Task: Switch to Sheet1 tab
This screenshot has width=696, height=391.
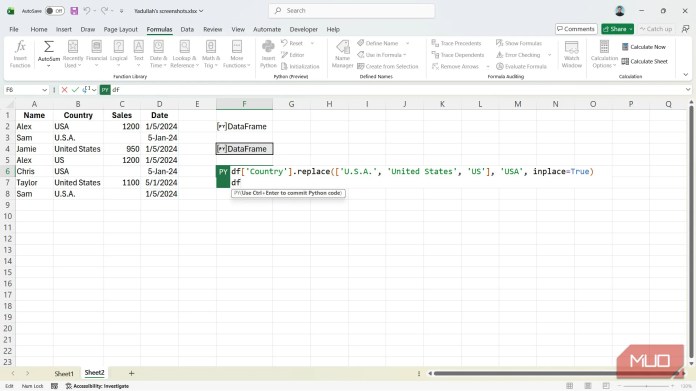Action: coord(64,373)
